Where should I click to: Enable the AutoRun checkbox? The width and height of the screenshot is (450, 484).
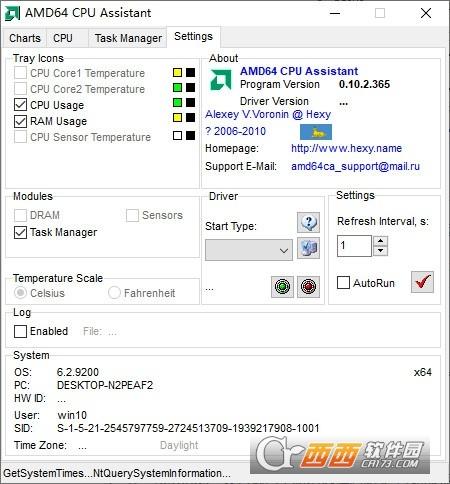(343, 283)
